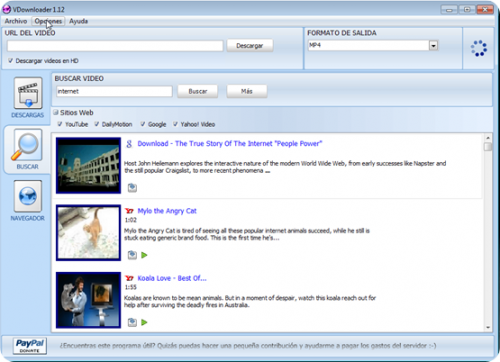Click the Host John Heilemann description text

coord(285,167)
